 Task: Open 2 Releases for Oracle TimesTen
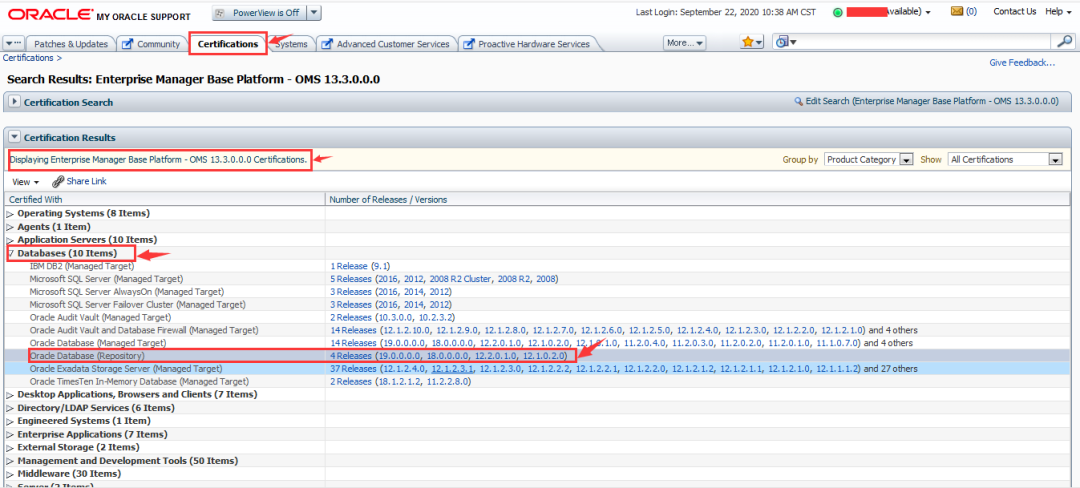click(x=350, y=381)
